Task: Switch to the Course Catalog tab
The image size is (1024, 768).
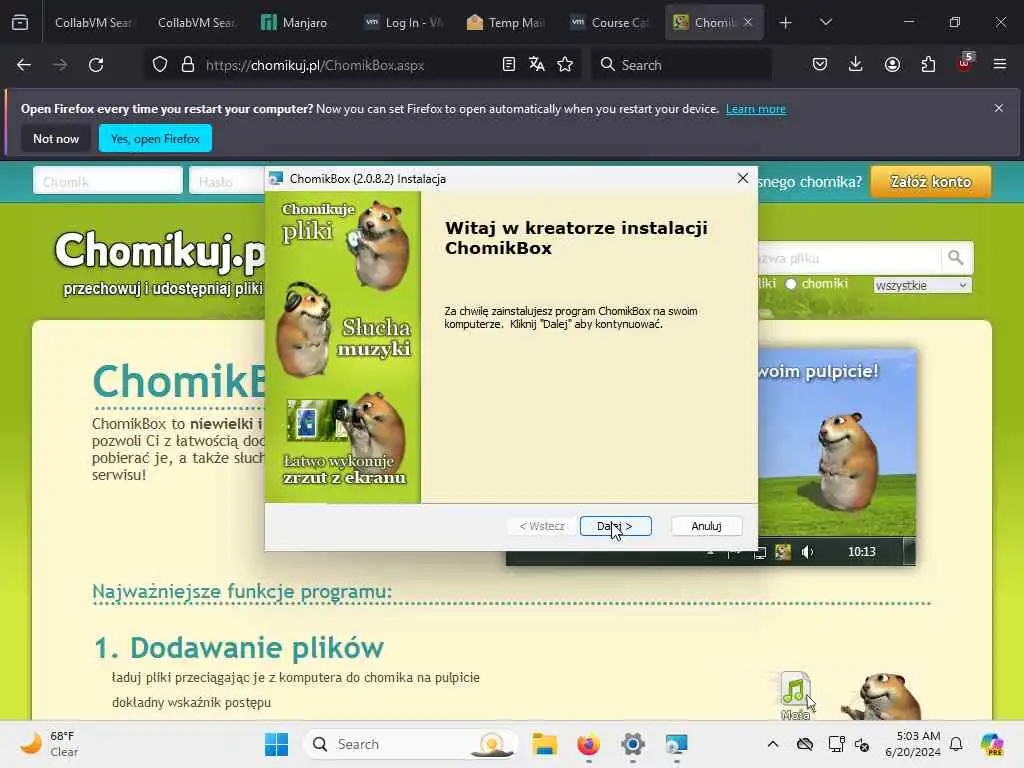Action: 611,22
